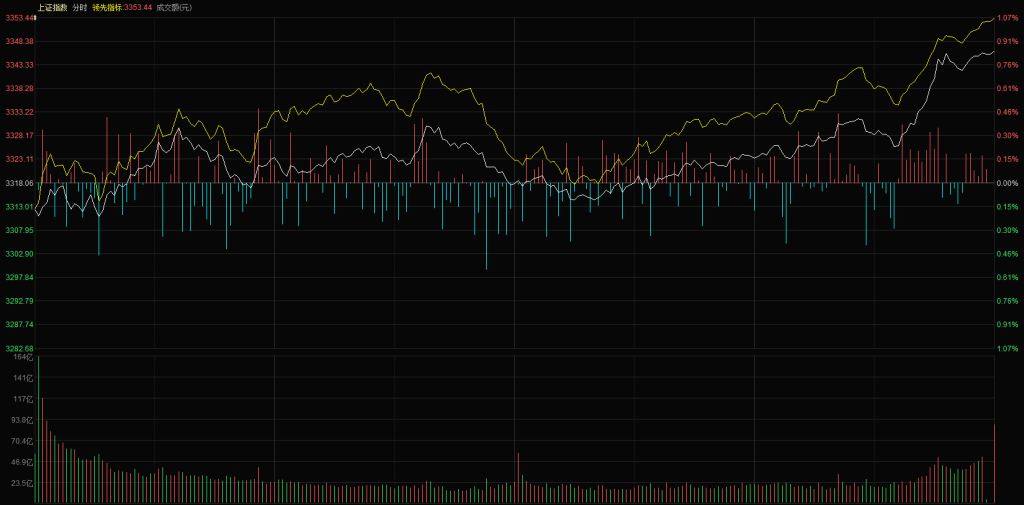Click the 3333.22 red price label
This screenshot has width=1024, height=505.
19,112
